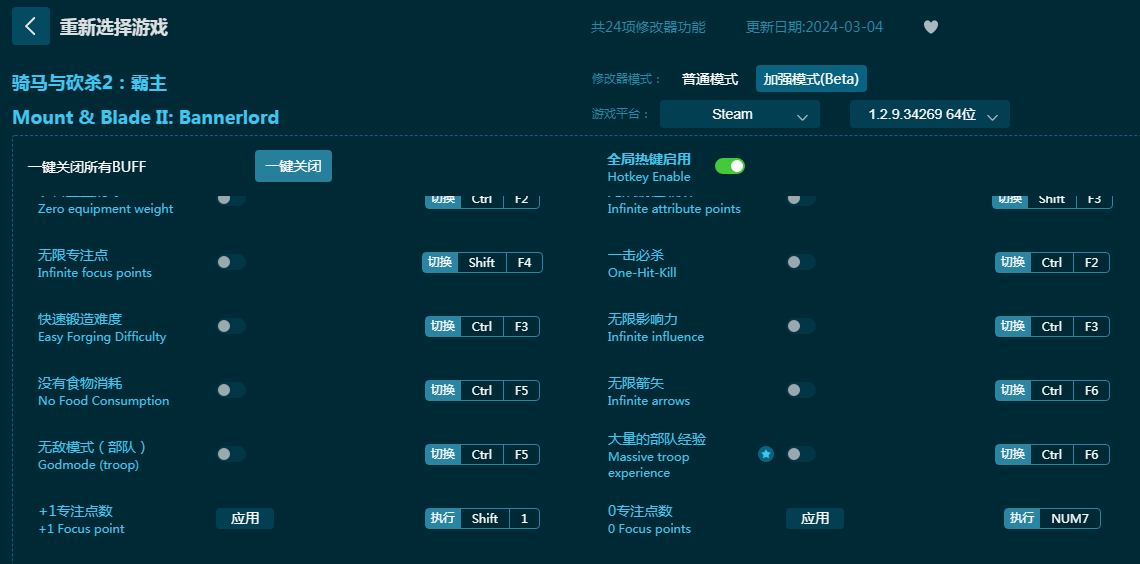The width and height of the screenshot is (1140, 564).
Task: Click the star icon beside Massive troop experience
Action: click(766, 454)
